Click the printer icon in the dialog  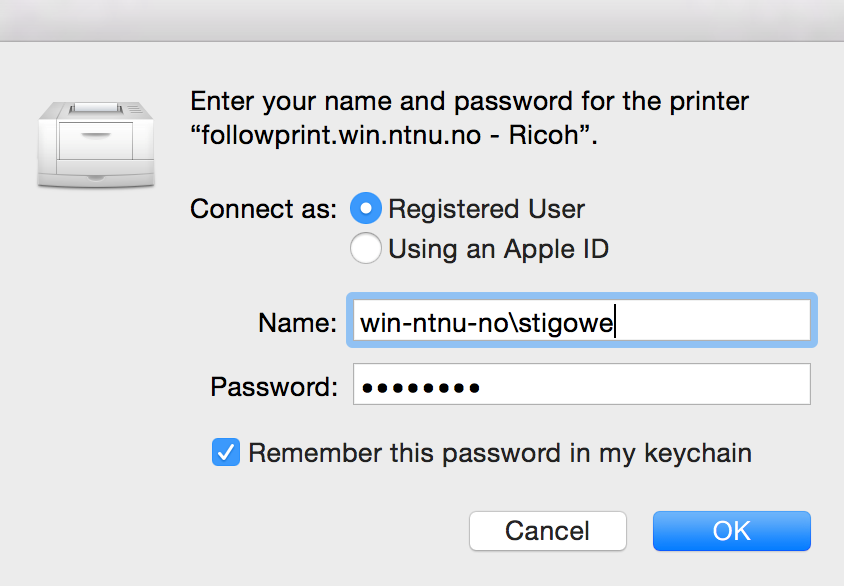[x=96, y=144]
